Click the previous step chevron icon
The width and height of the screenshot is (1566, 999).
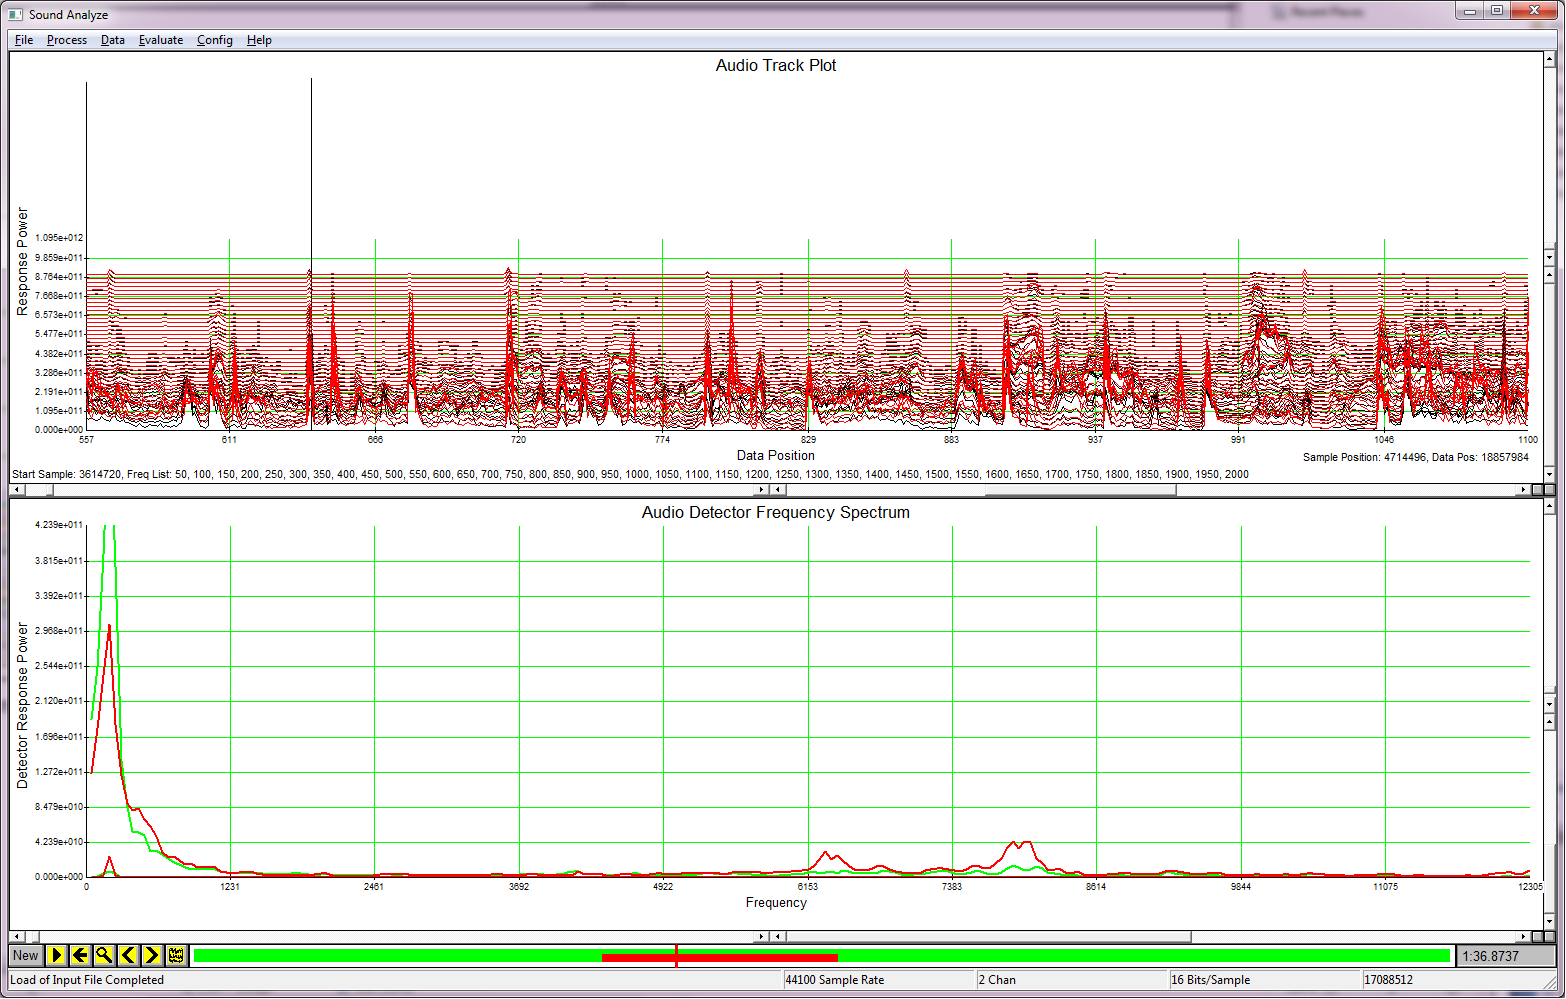click(x=128, y=955)
